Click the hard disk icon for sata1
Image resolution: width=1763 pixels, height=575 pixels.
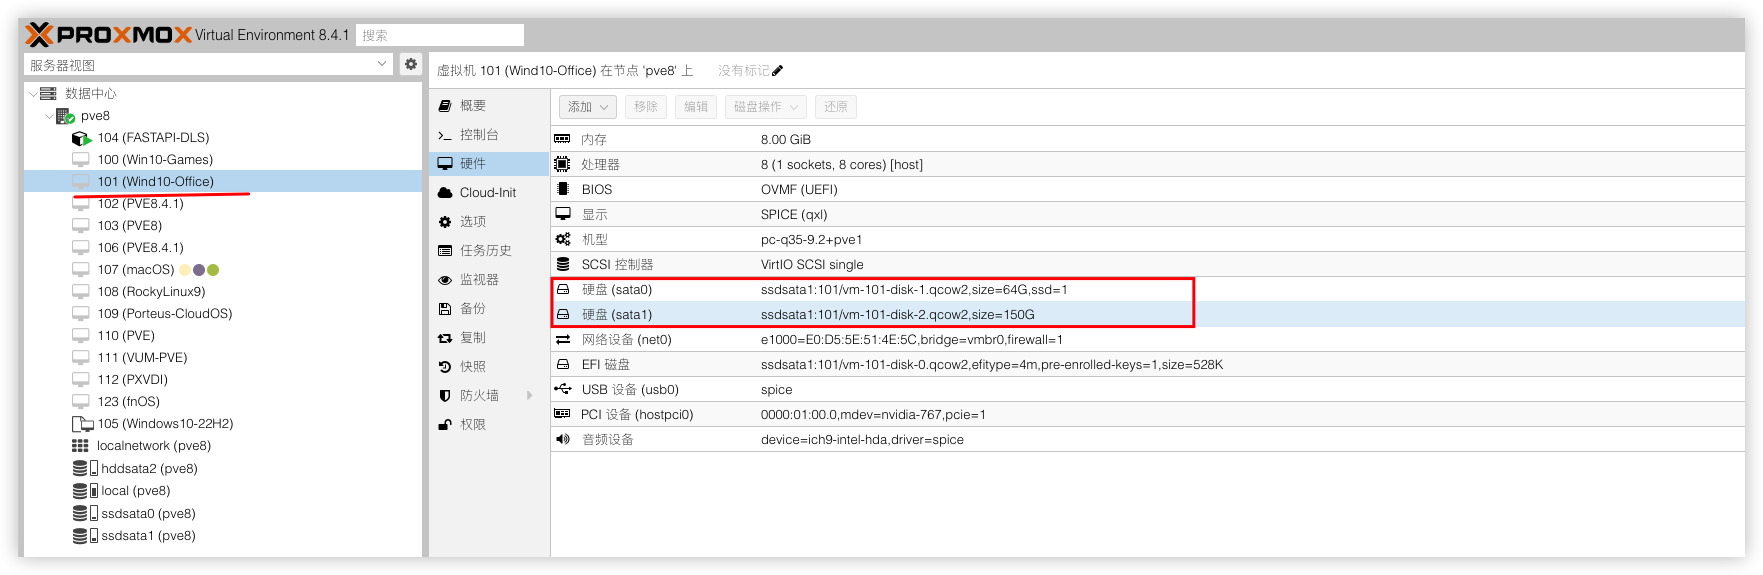[563, 314]
